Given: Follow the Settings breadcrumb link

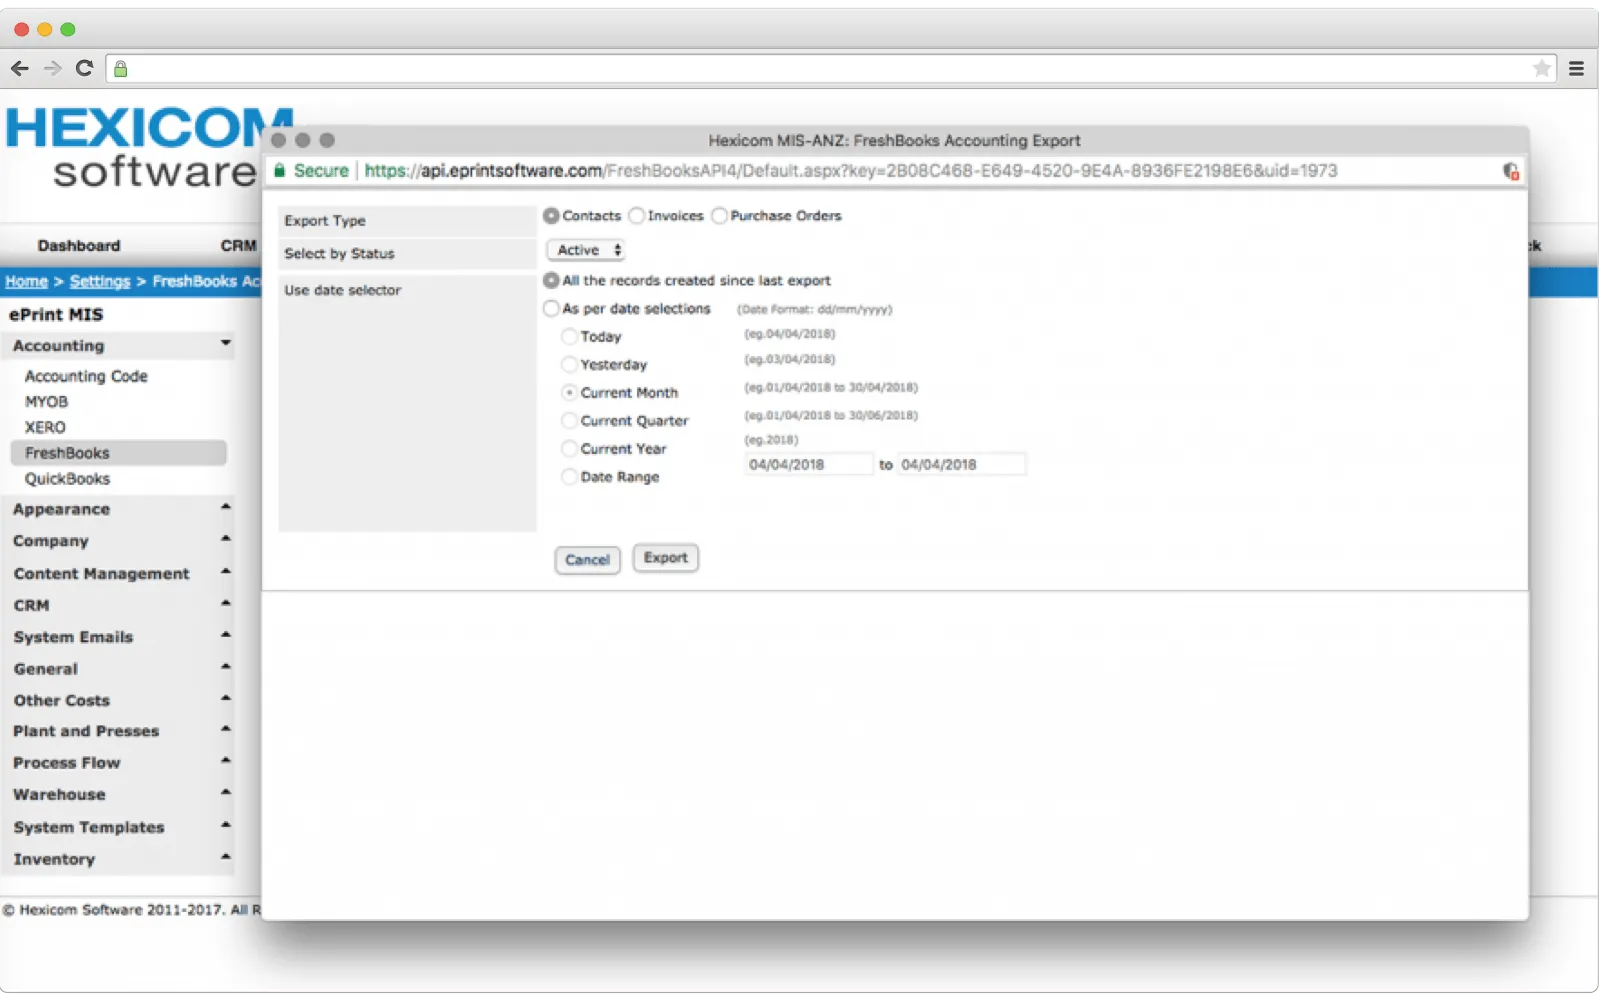Looking at the screenshot, I should pos(100,282).
